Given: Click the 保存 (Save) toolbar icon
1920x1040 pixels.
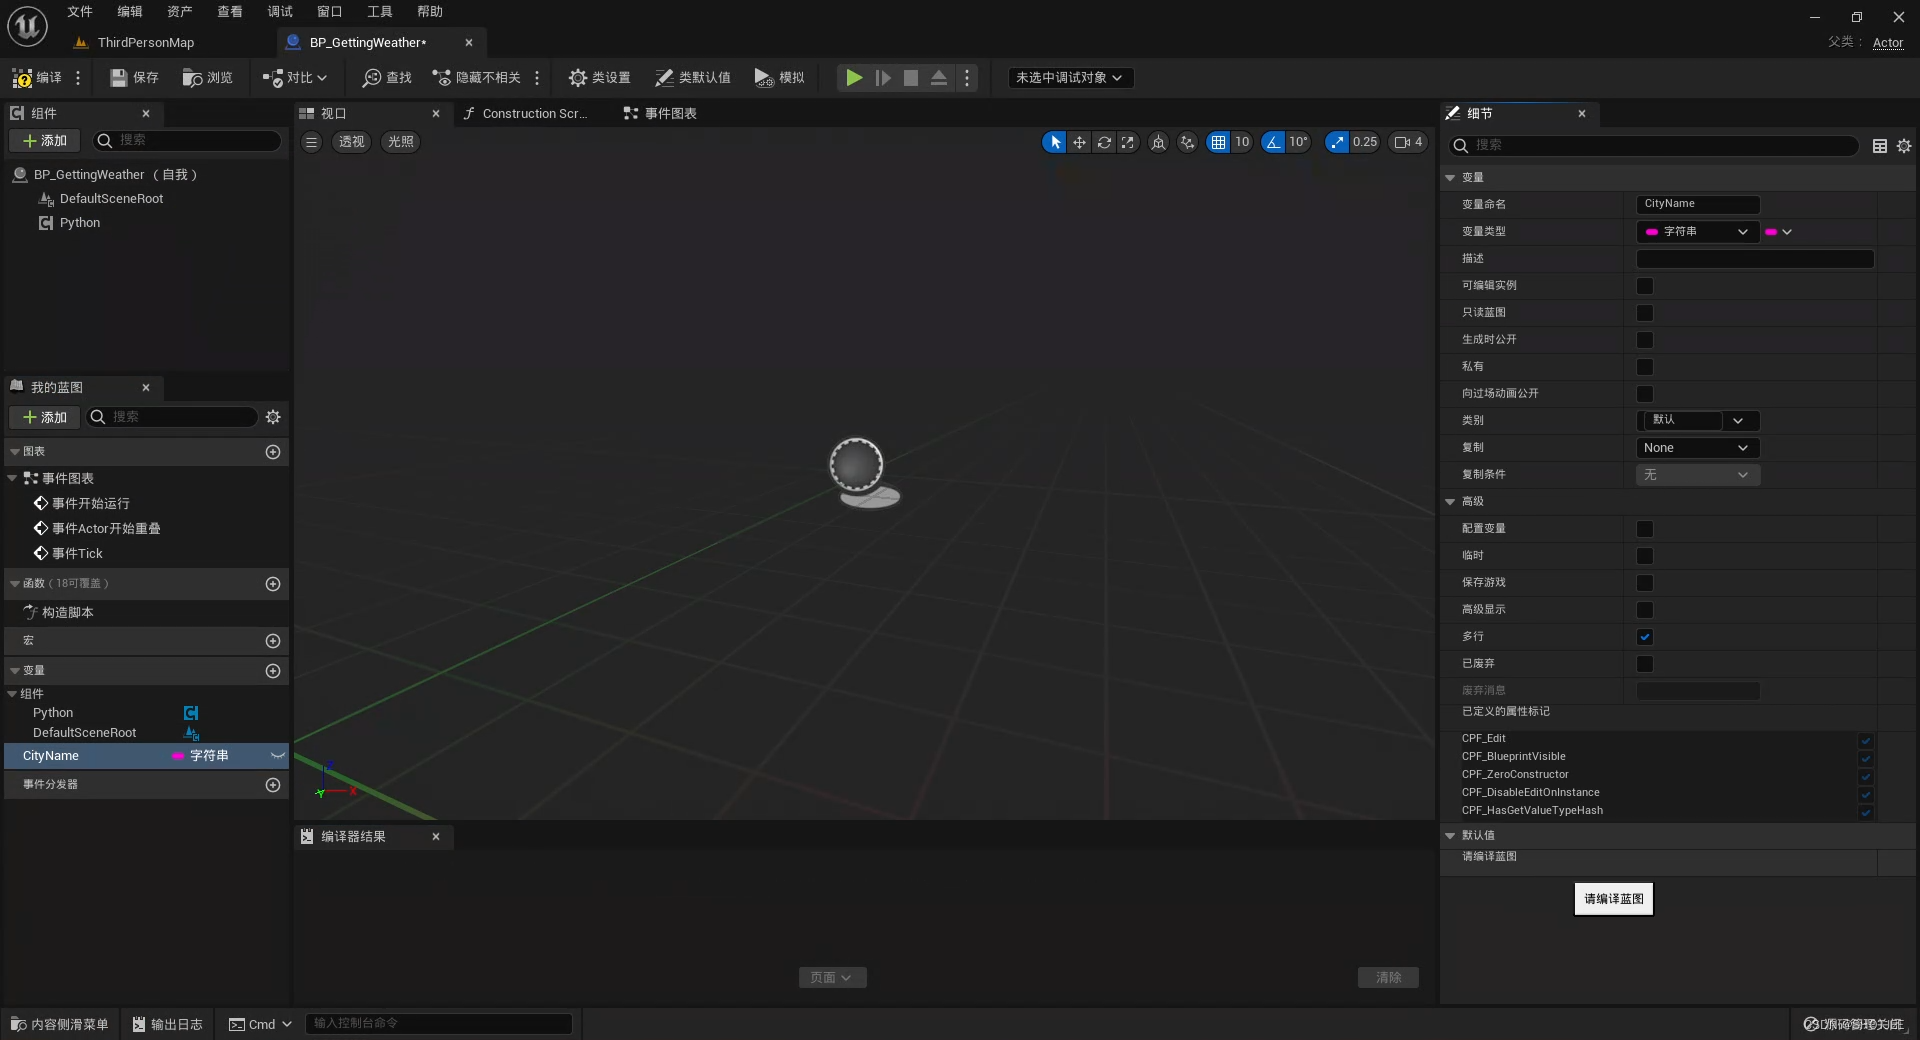Looking at the screenshot, I should [x=133, y=78].
